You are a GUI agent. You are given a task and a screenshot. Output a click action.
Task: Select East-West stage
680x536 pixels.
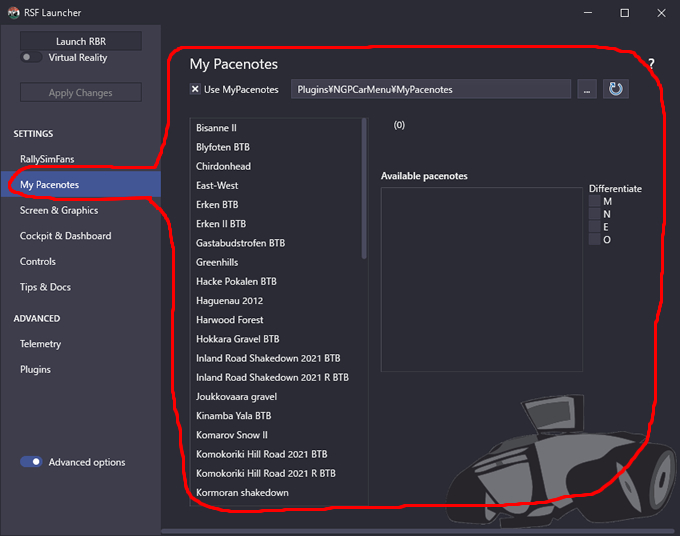pos(275,186)
